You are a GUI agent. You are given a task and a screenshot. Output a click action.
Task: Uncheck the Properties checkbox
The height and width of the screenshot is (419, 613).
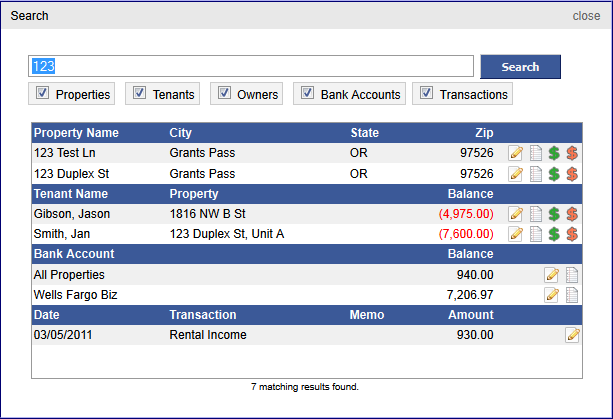(43, 93)
